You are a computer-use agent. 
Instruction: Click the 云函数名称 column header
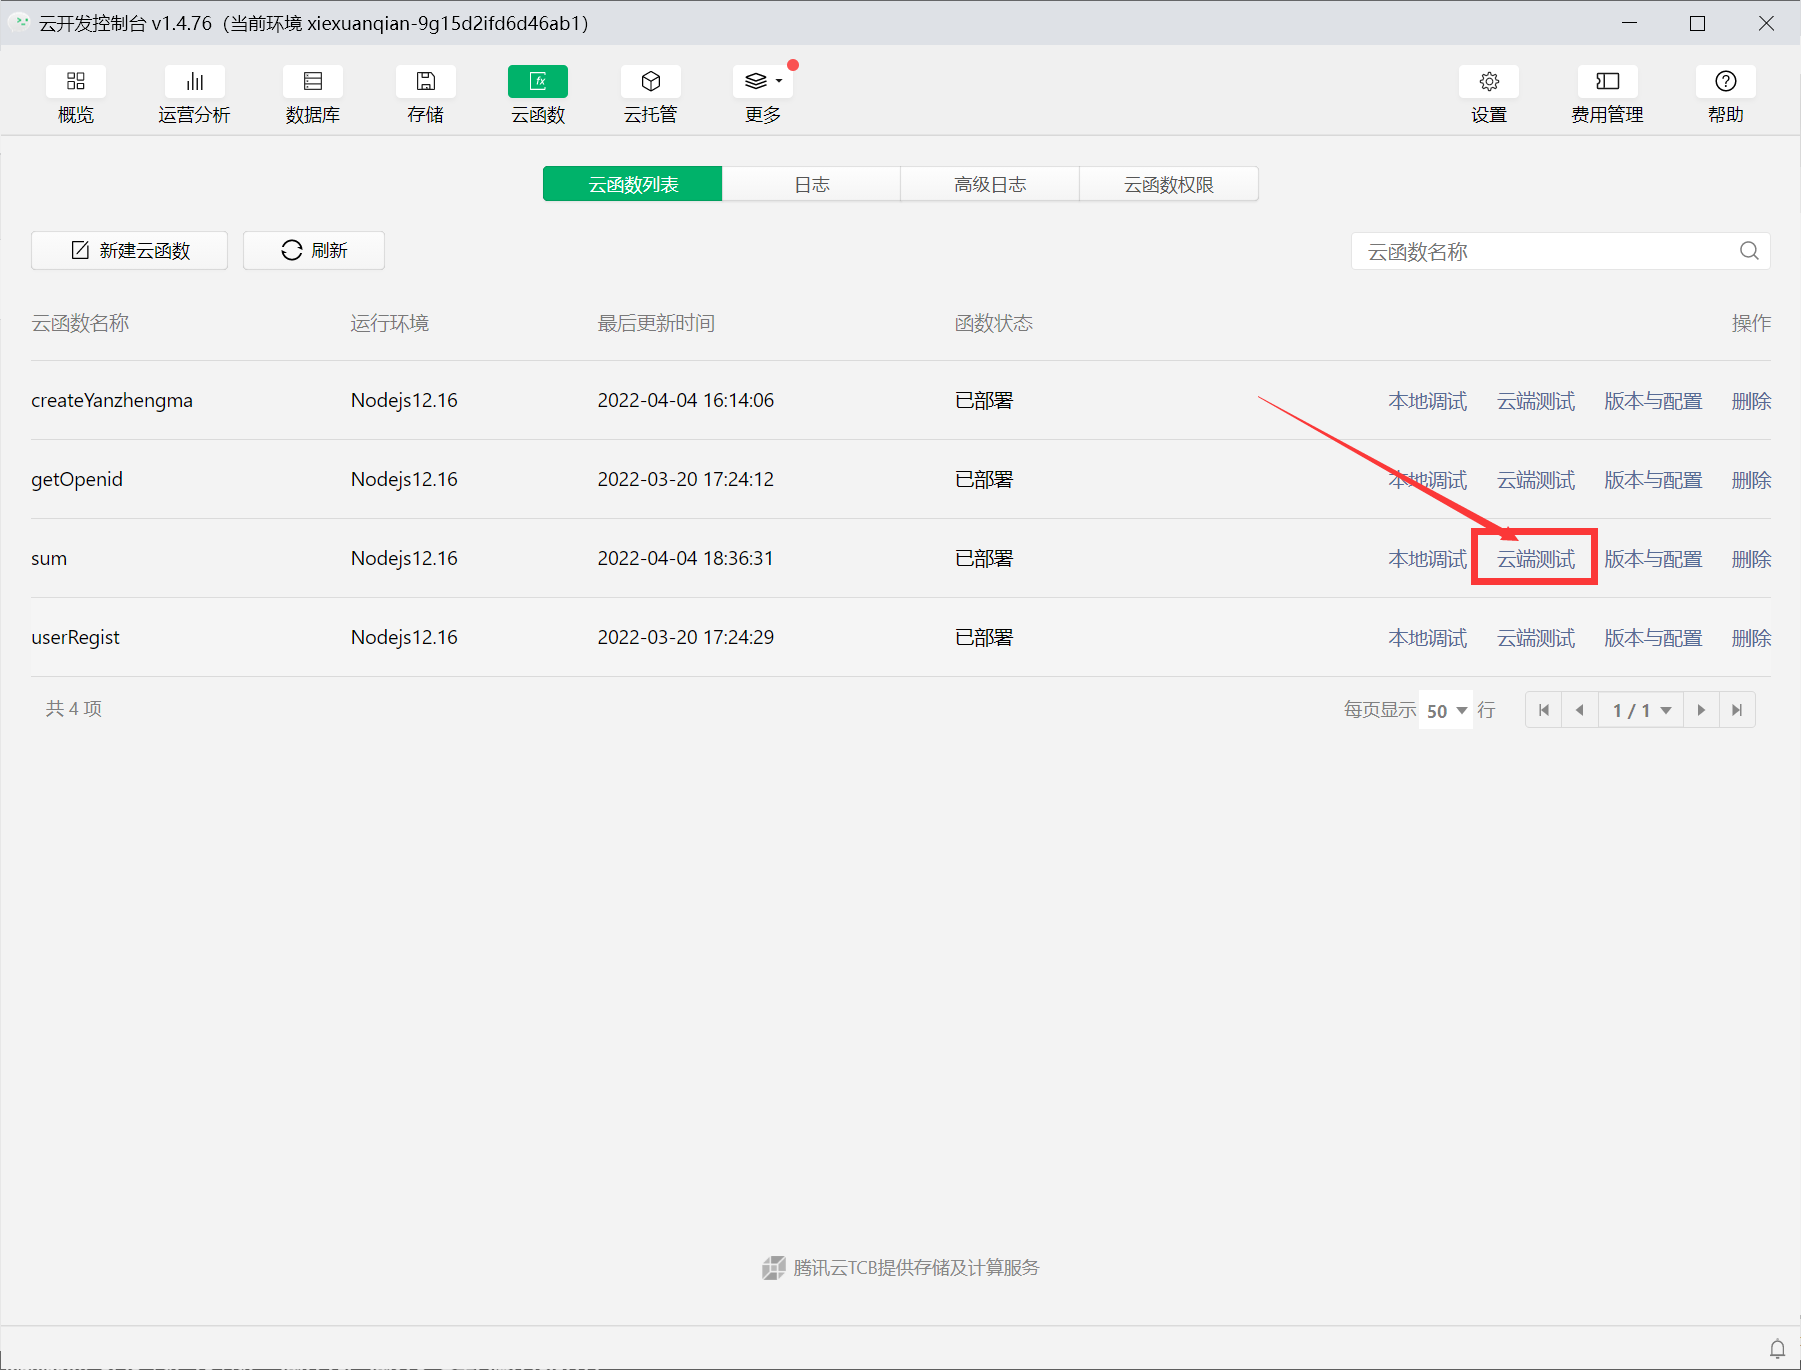click(x=80, y=323)
